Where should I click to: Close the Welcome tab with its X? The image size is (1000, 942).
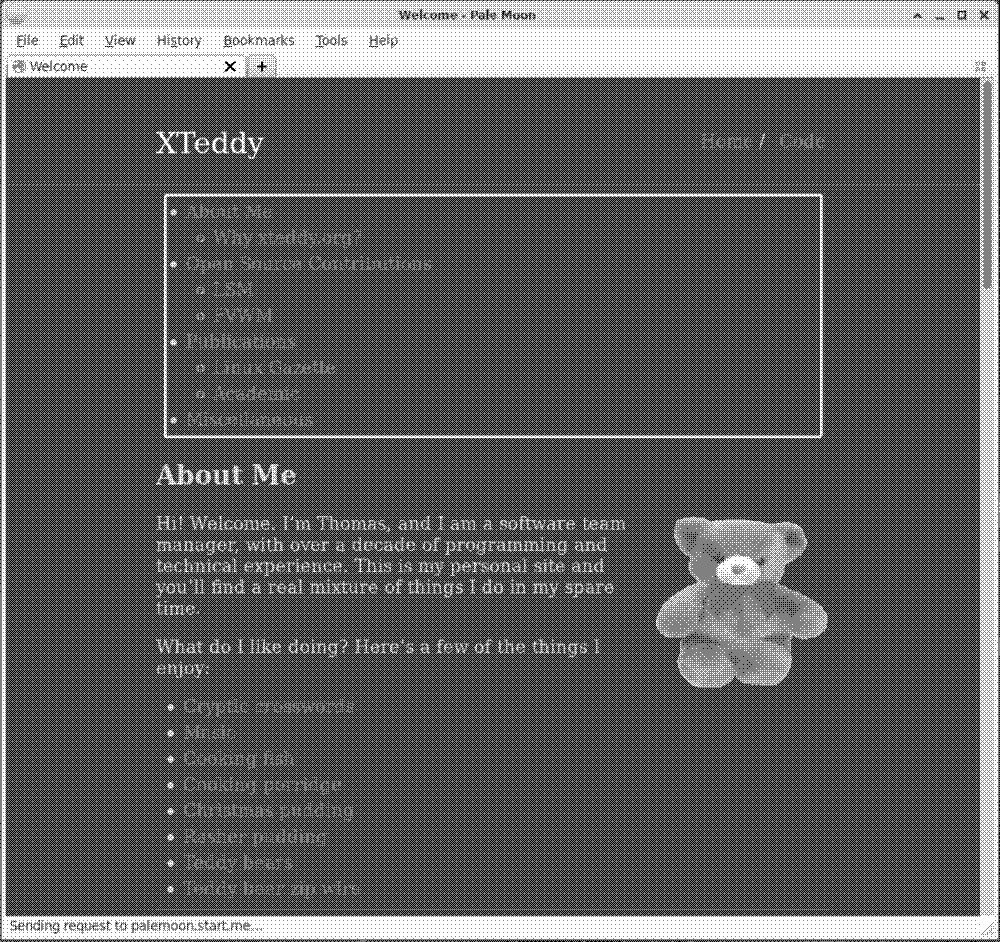coord(230,66)
